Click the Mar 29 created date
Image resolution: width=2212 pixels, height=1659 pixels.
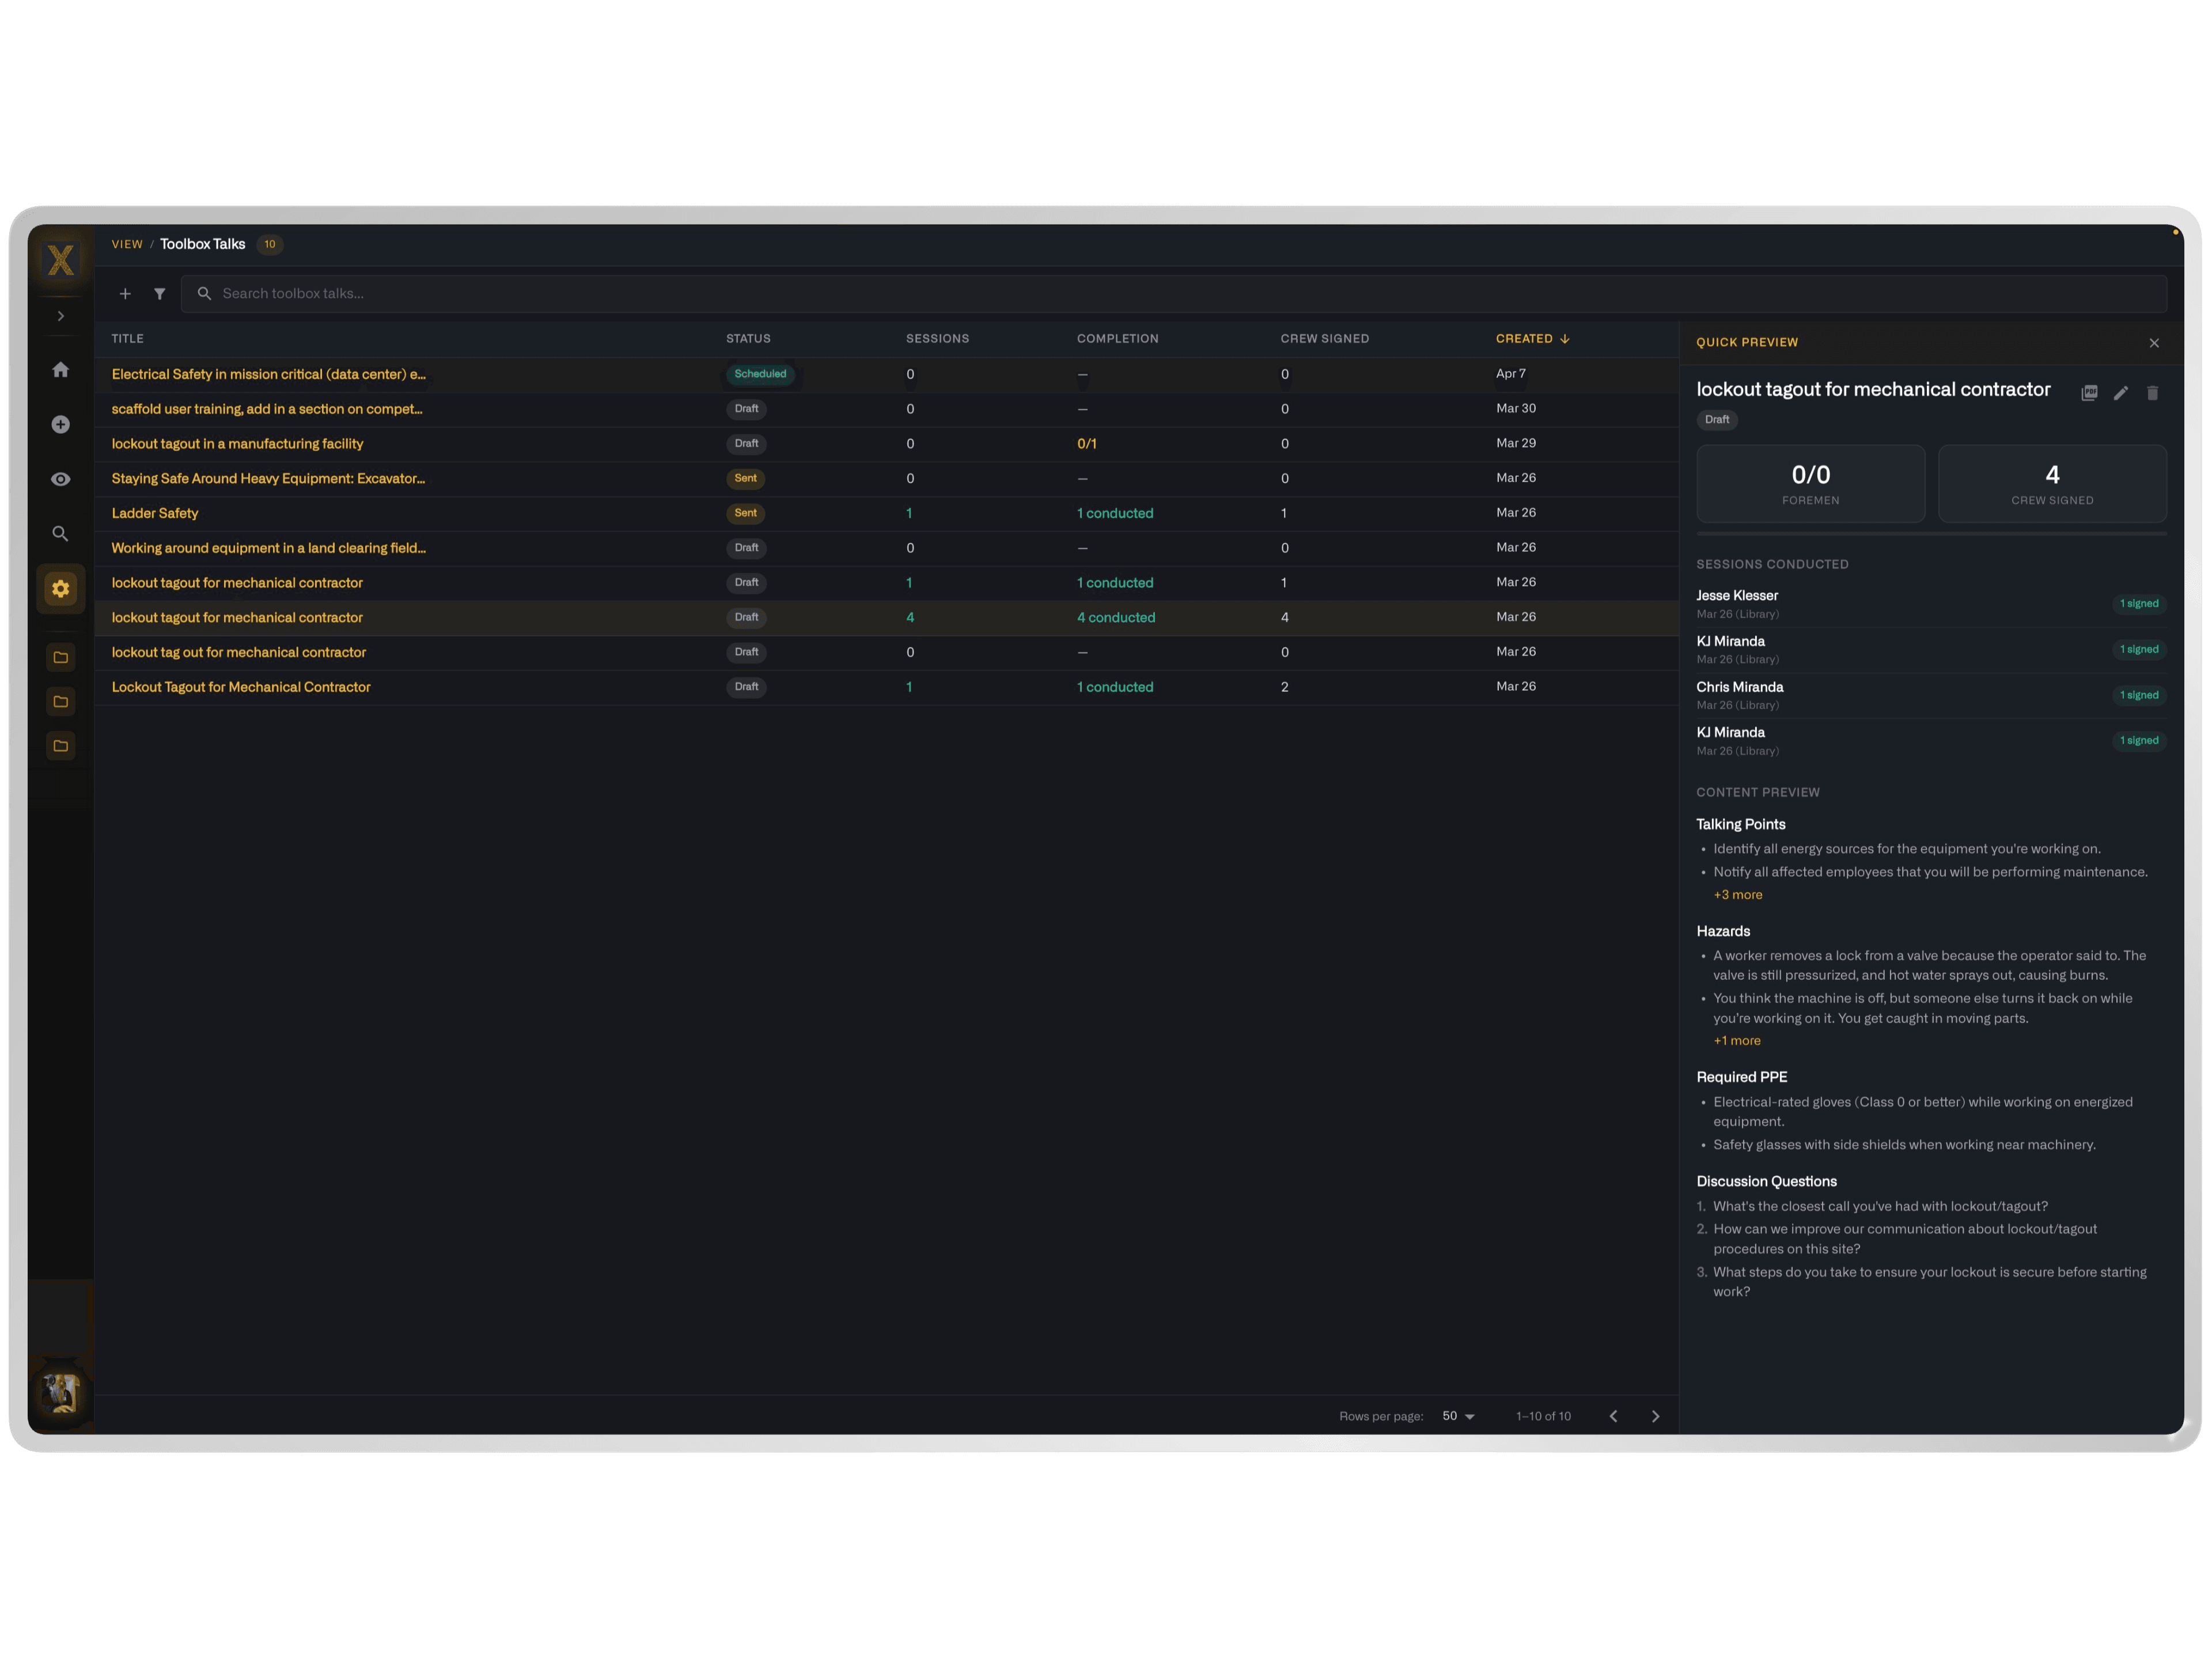[1516, 443]
